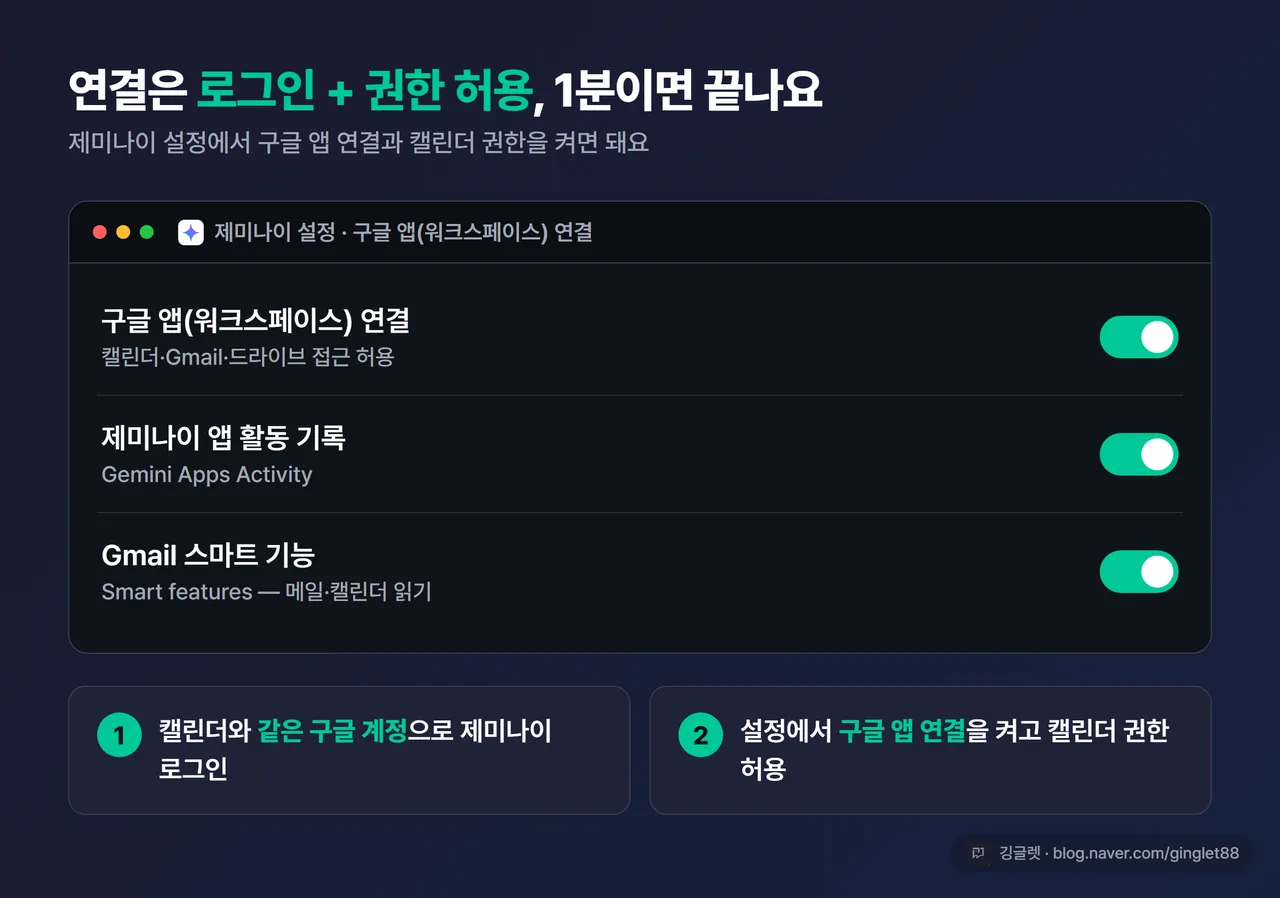Select the 구글 앱(워크스페이스) 연결 row title
The width and height of the screenshot is (1280, 898).
256,321
